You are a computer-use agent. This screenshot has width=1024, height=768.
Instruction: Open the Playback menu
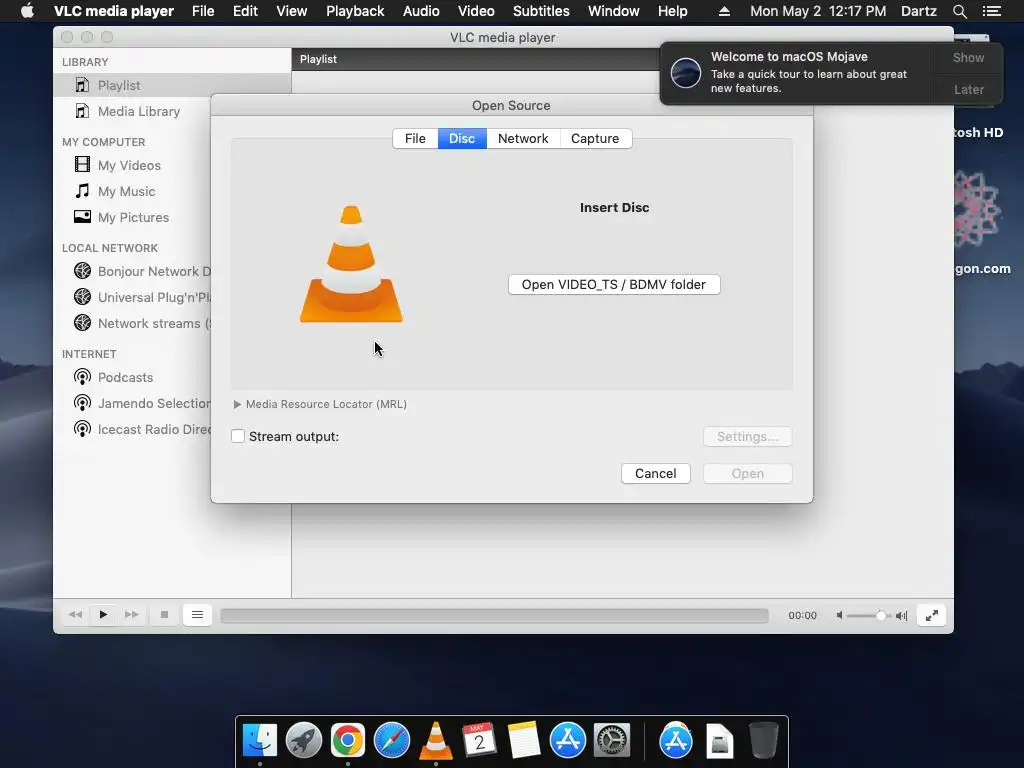(x=355, y=11)
